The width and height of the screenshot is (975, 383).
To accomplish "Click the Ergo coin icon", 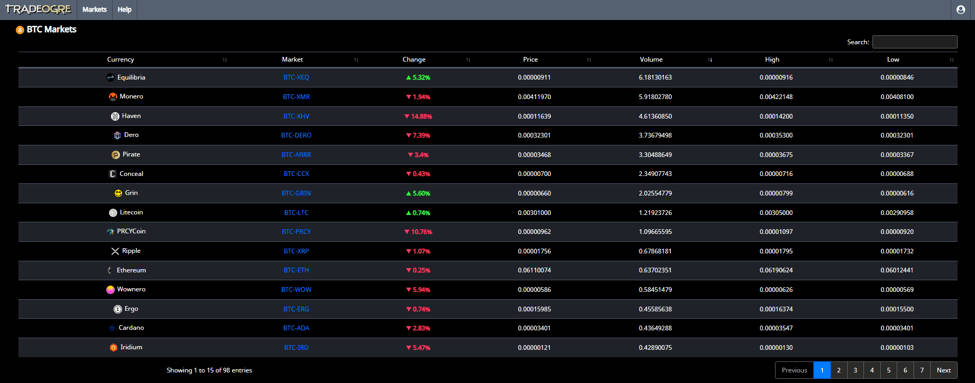I will (118, 309).
